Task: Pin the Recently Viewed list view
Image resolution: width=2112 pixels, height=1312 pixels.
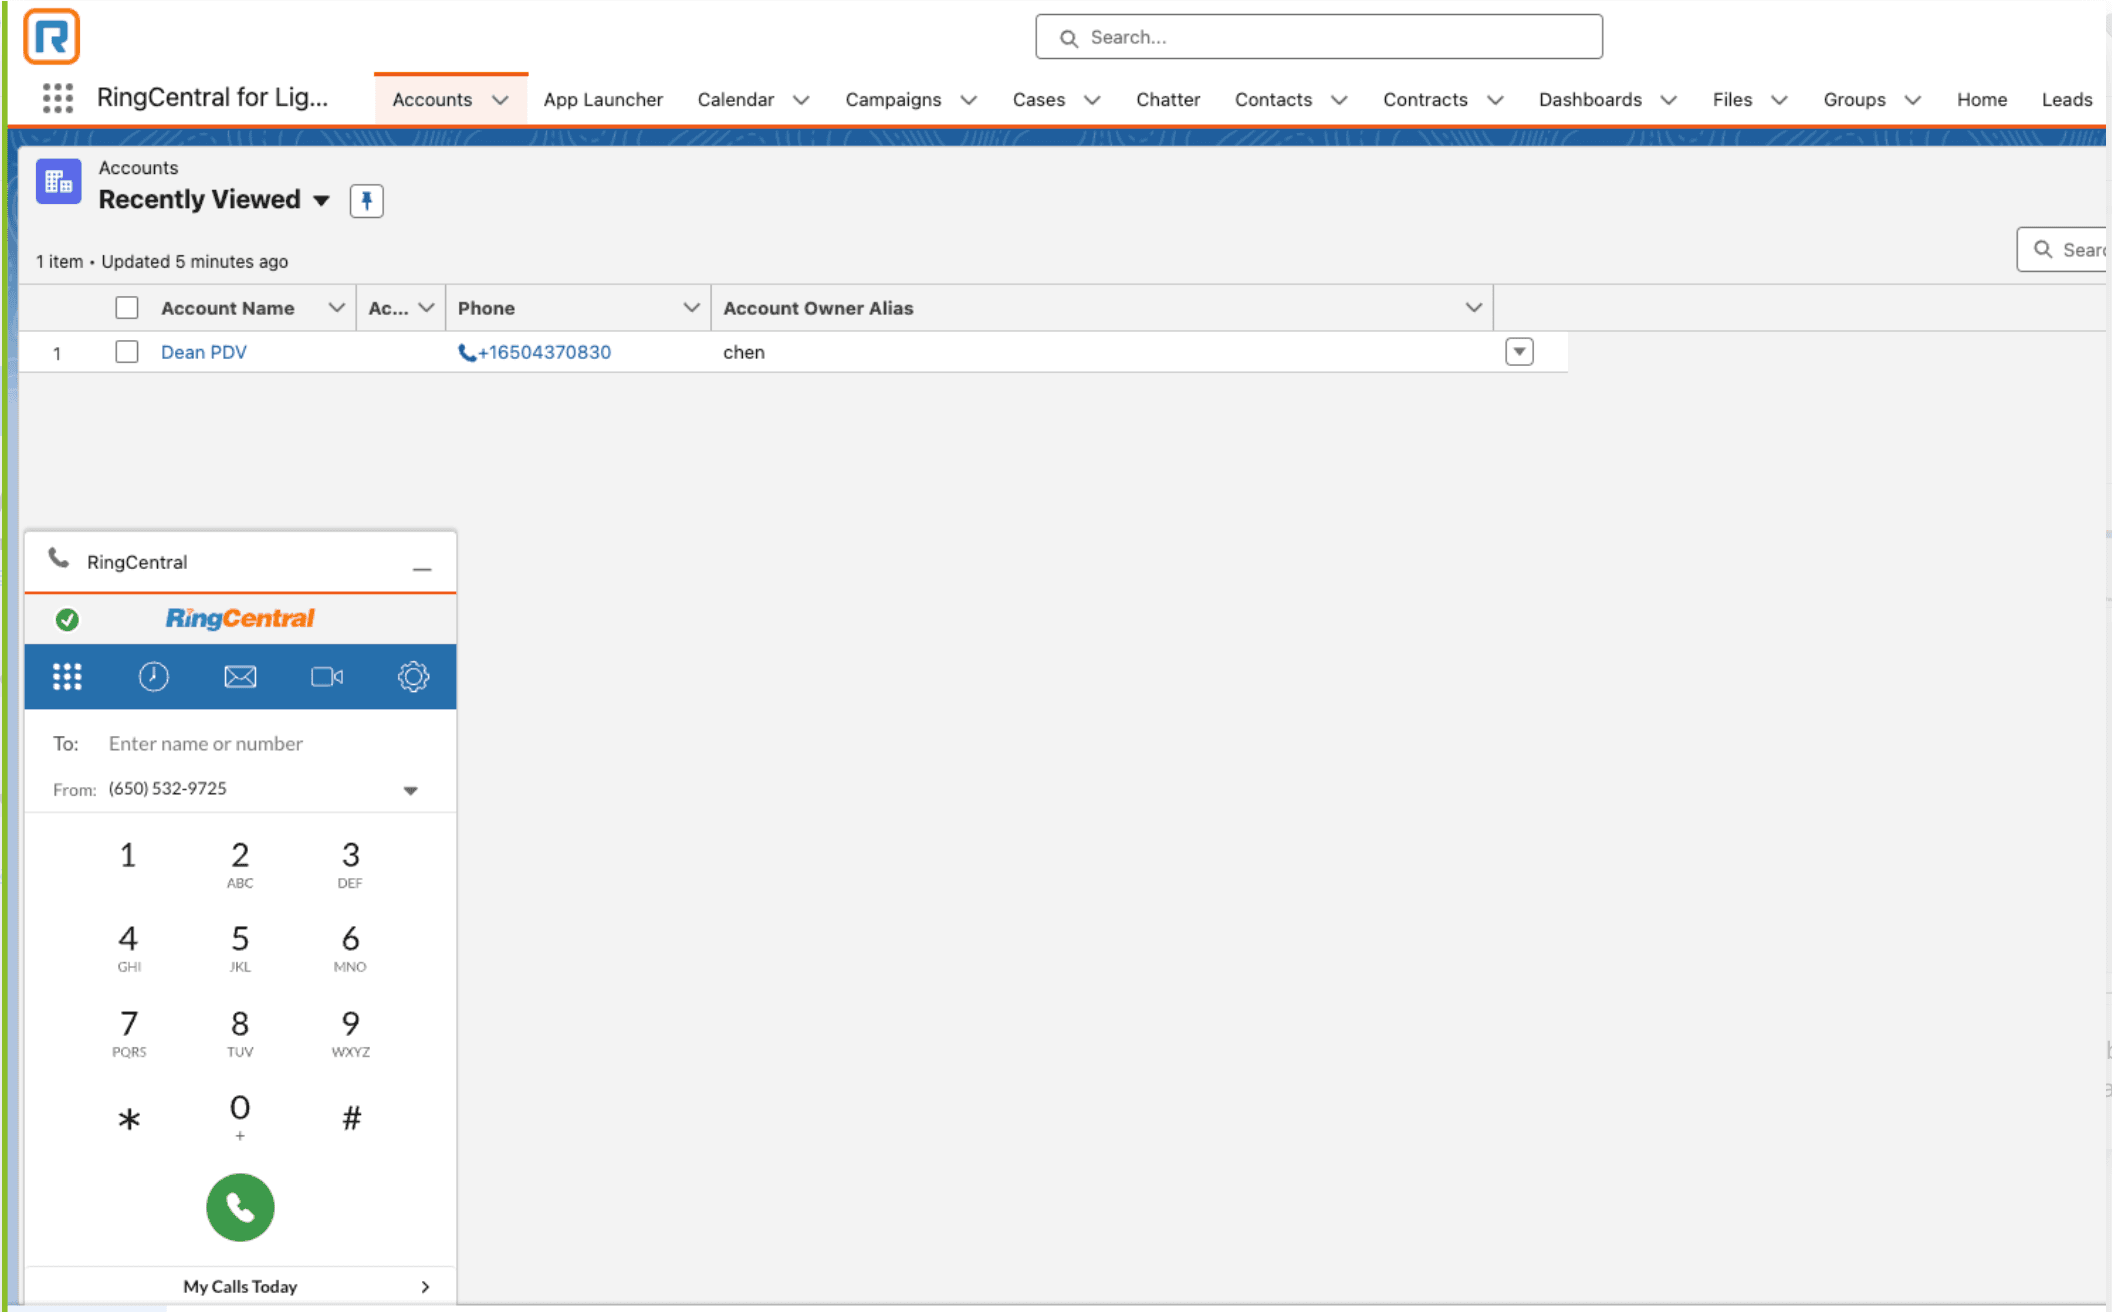Action: point(366,201)
